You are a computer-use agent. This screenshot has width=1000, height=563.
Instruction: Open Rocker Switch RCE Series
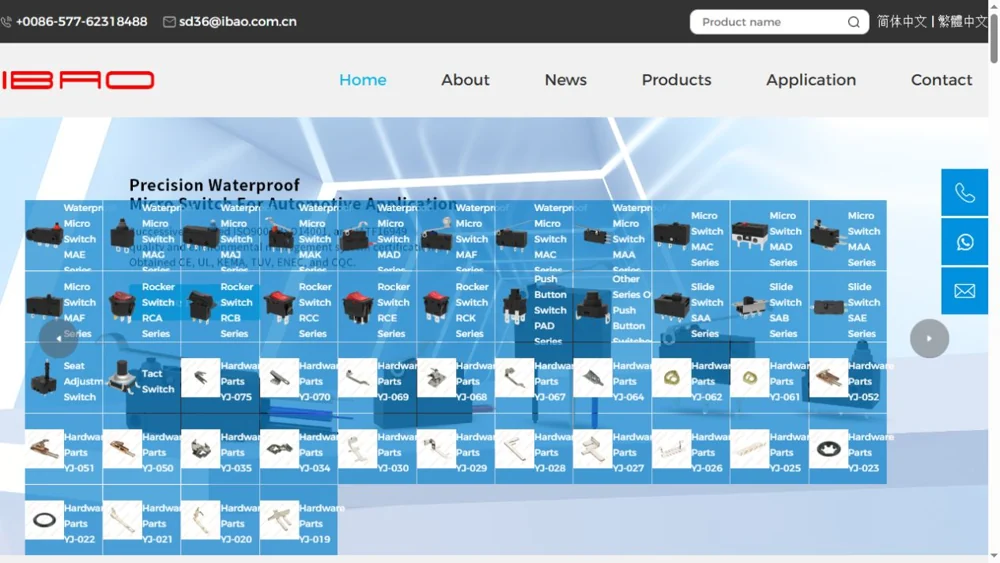tap(377, 307)
